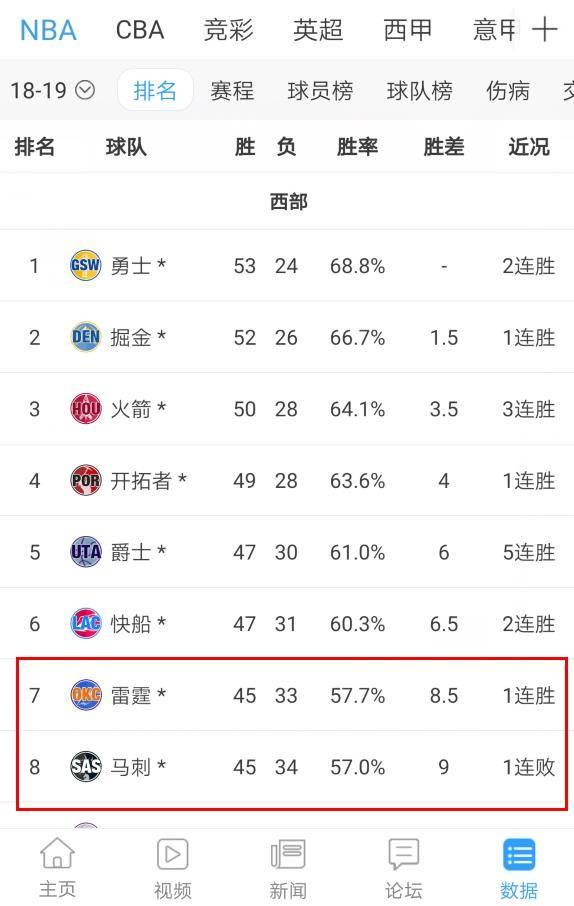The height and width of the screenshot is (906, 574).
Task: Open the 论坛 forum icon
Action: click(403, 853)
